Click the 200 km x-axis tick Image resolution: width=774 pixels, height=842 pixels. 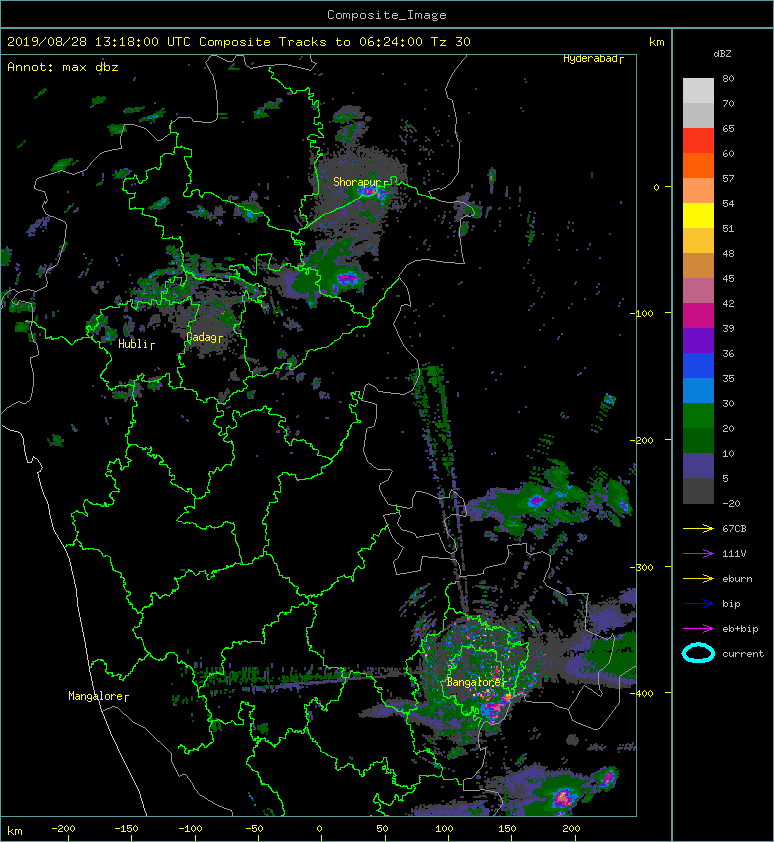[571, 829]
